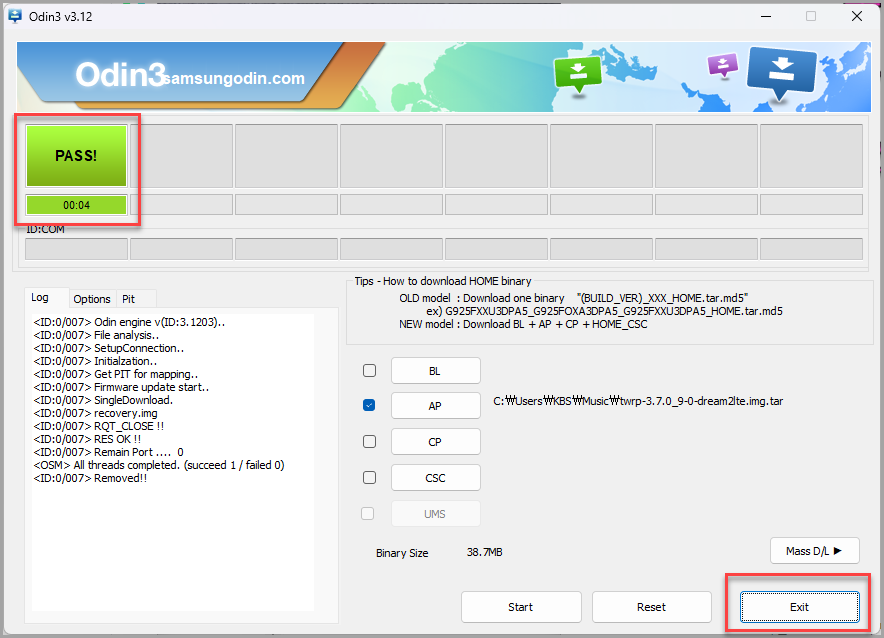Uncheck the AP checkbox
Image resolution: width=884 pixels, height=638 pixels.
click(369, 405)
